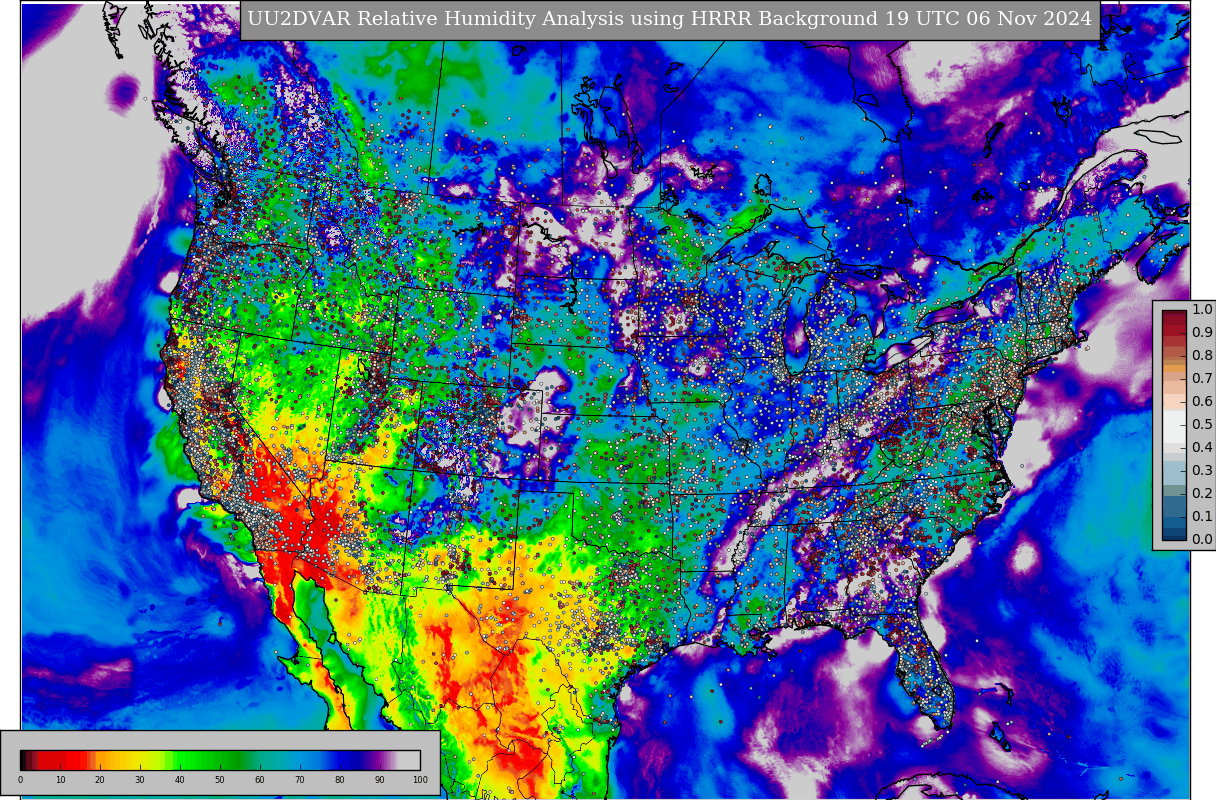Click the 0.2 label on the right colorbar

pos(1202,494)
